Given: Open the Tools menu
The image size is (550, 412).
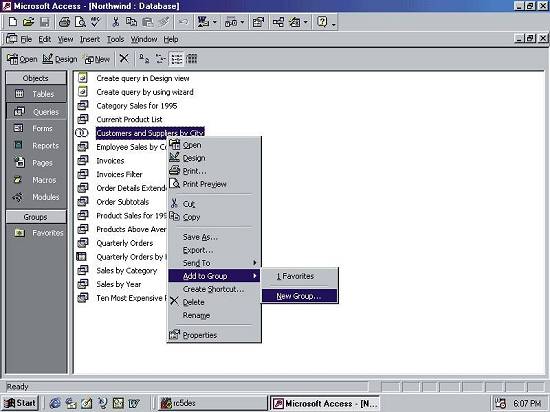Looking at the screenshot, I should [115, 39].
